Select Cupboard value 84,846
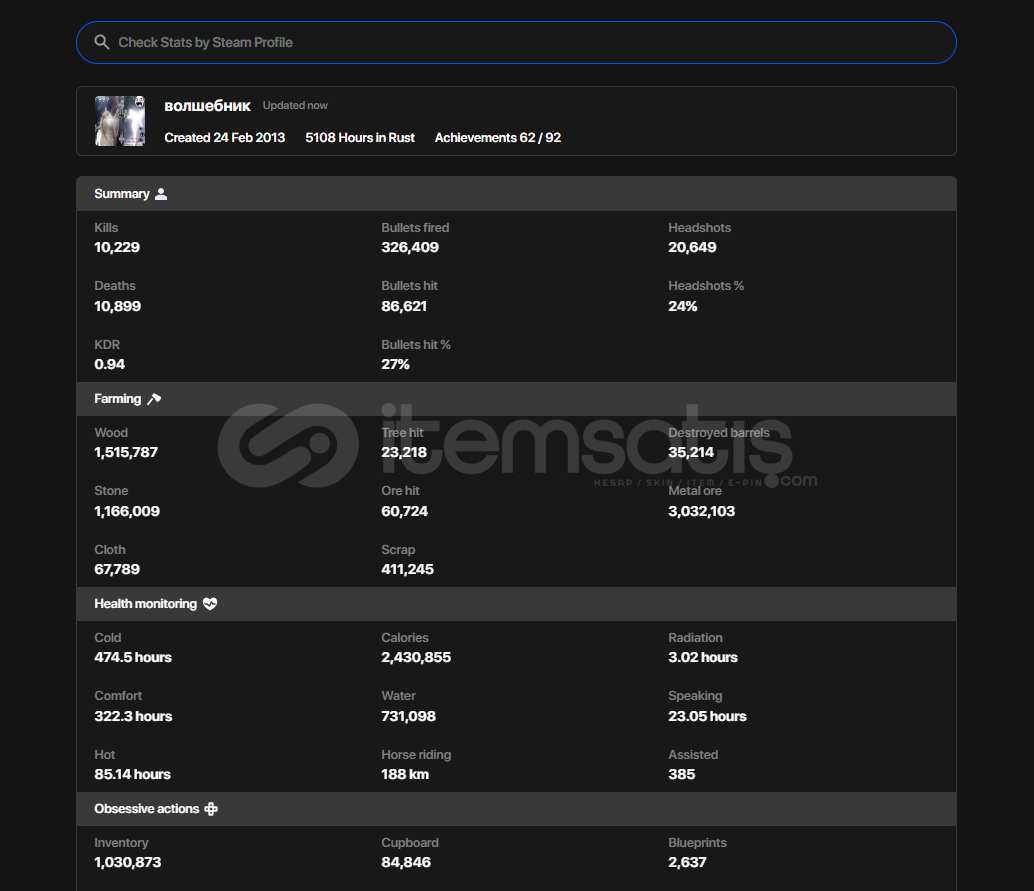 tap(406, 863)
